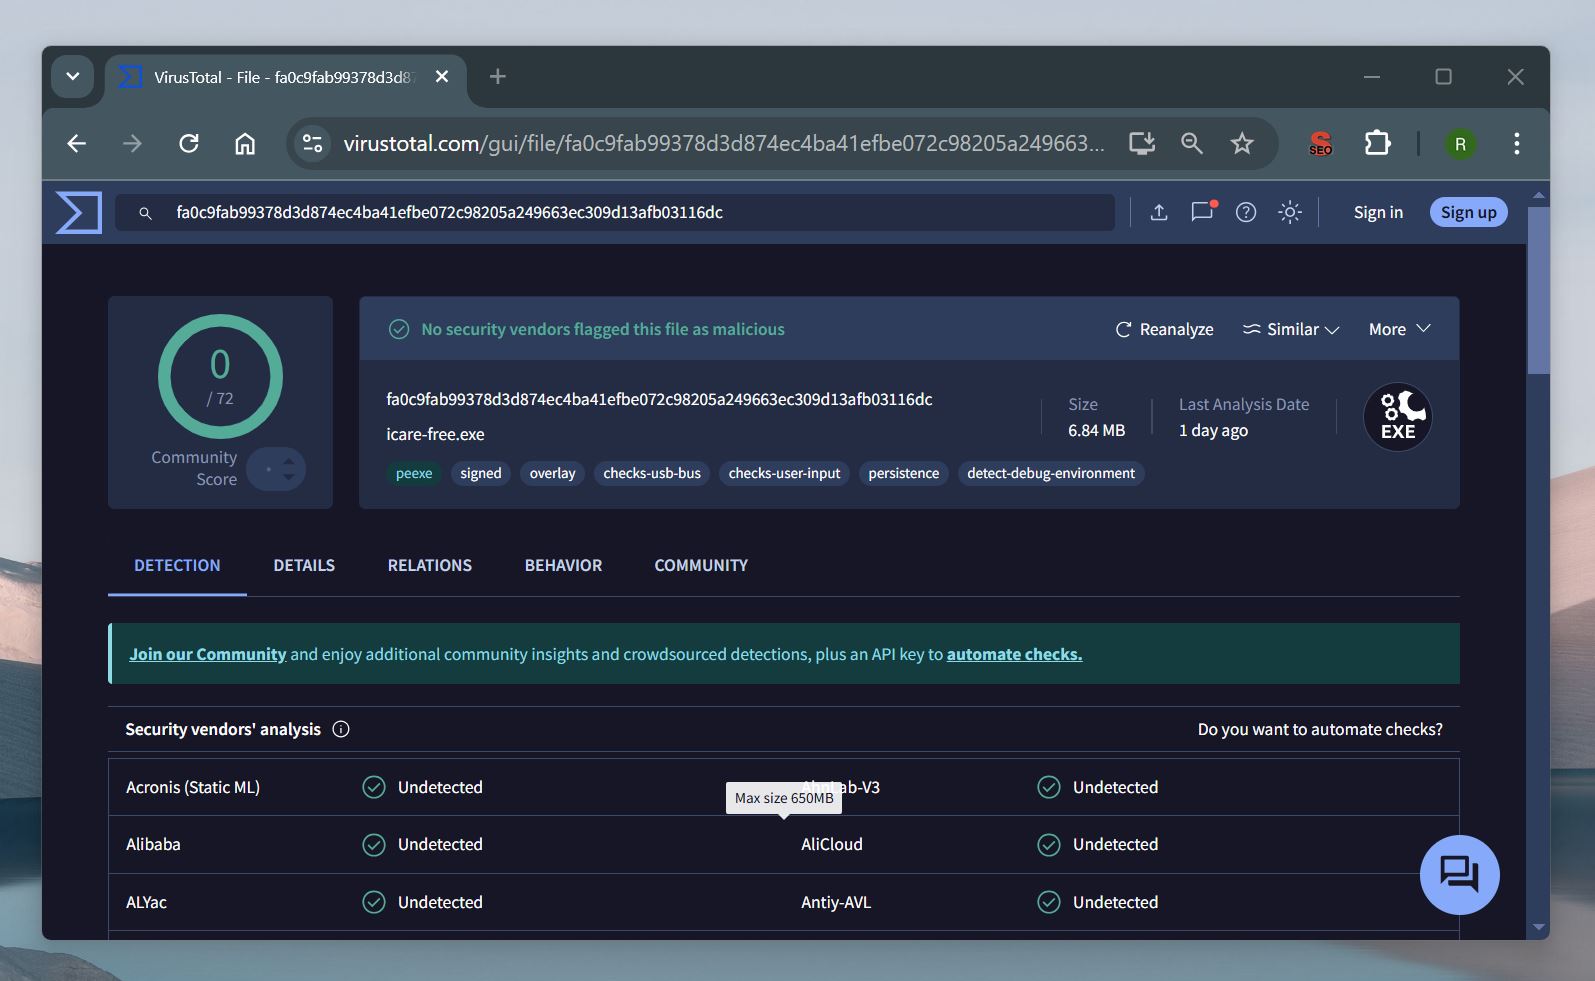
Task: Select the RELATIONS tab
Action: click(429, 565)
